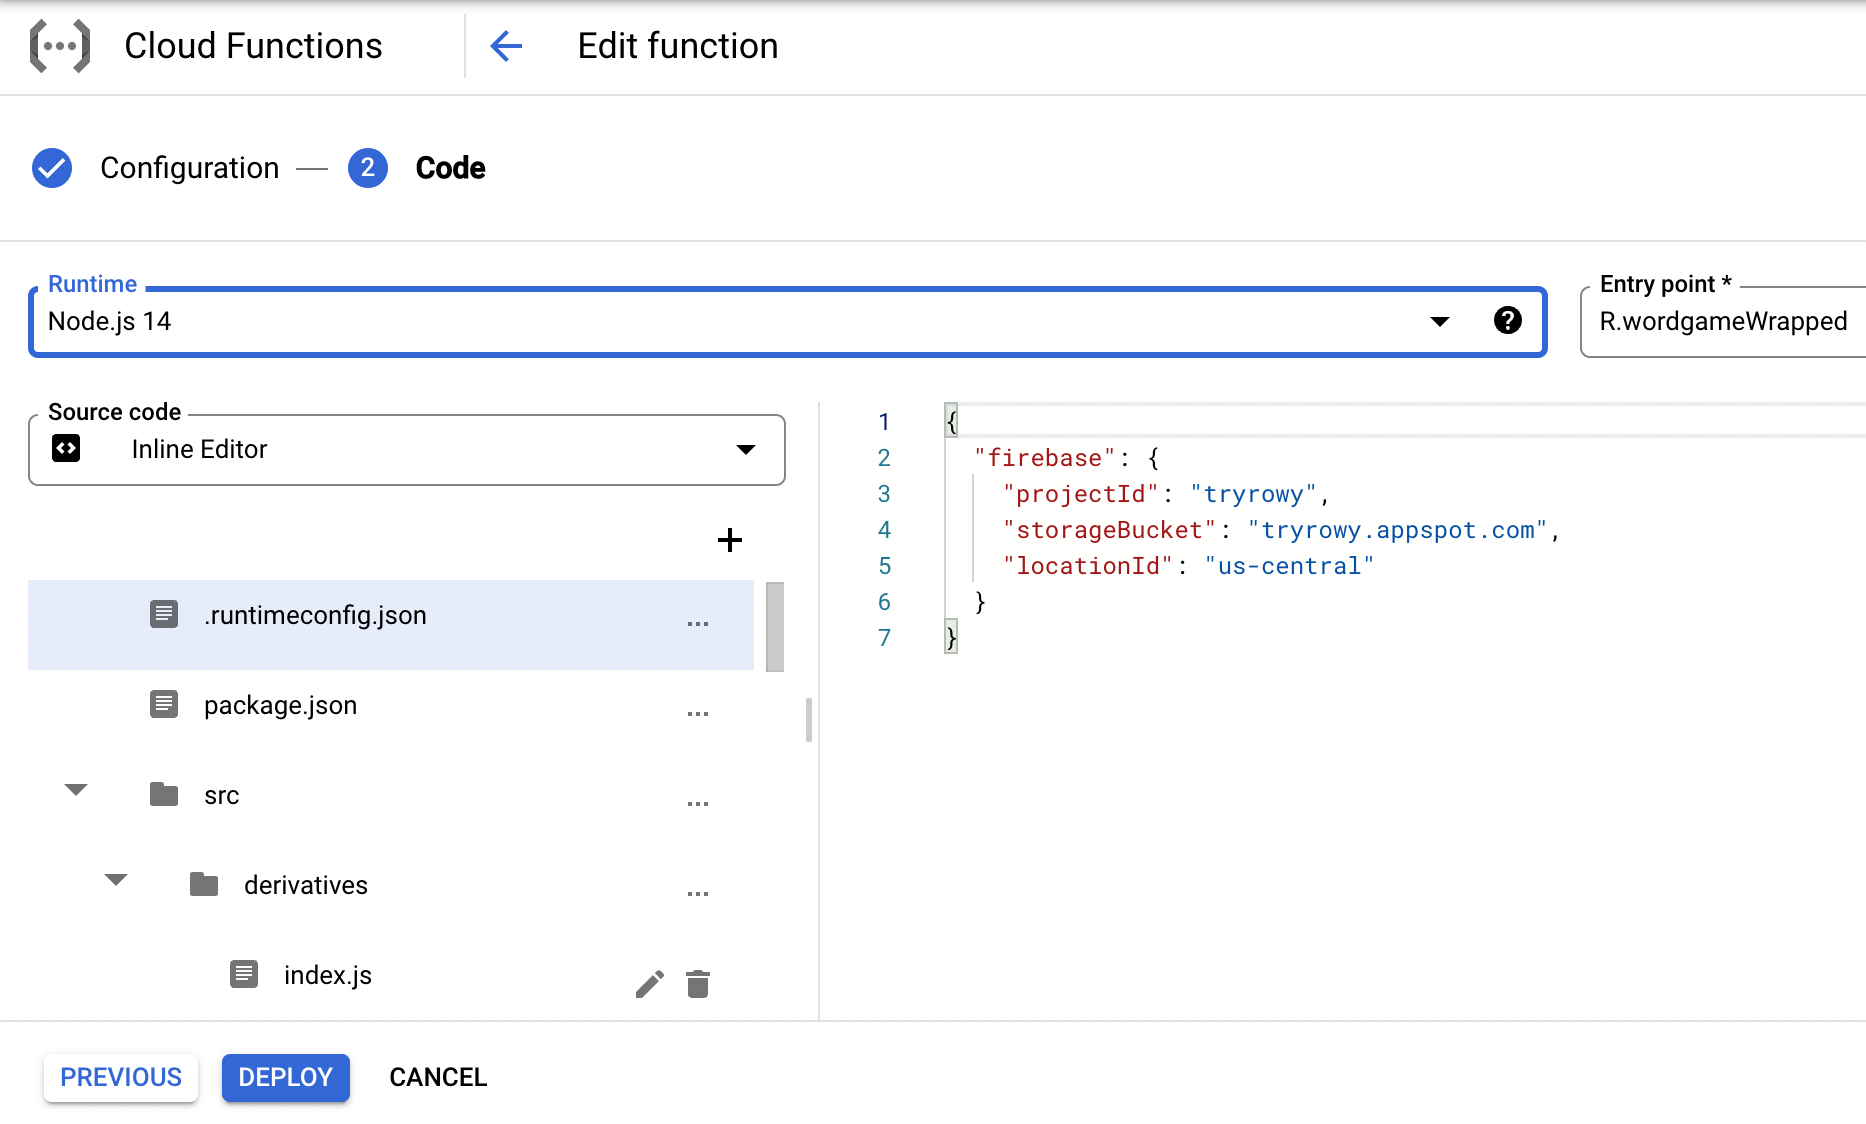This screenshot has height=1124, width=1866.
Task: Open the Runtime Node.js 14 dropdown
Action: tap(1439, 321)
